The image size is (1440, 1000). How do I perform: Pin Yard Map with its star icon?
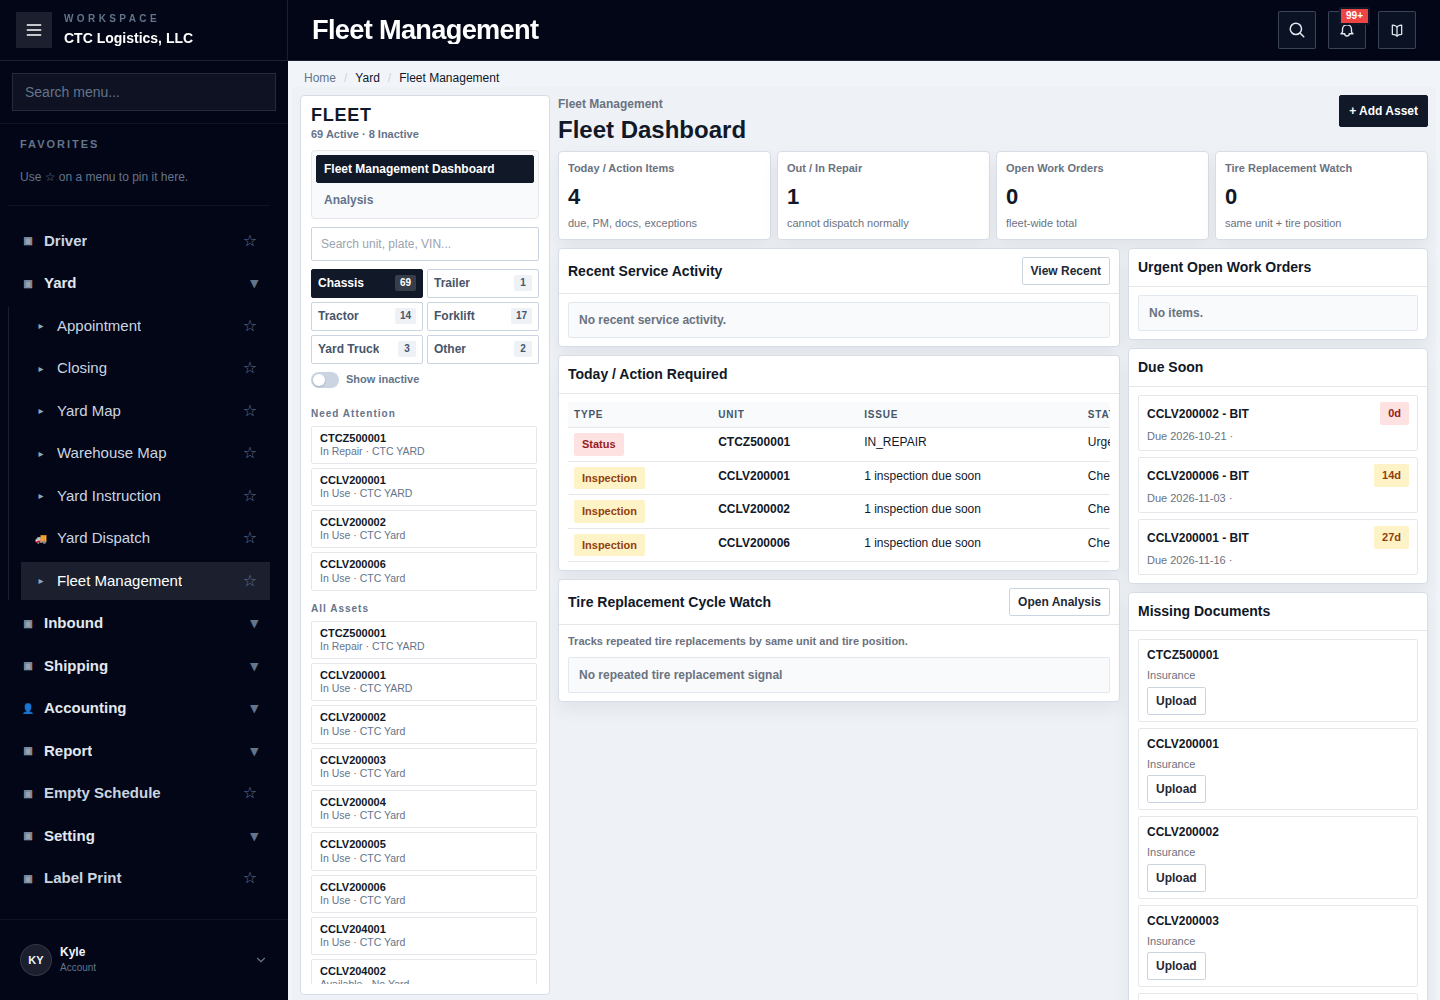tap(250, 411)
